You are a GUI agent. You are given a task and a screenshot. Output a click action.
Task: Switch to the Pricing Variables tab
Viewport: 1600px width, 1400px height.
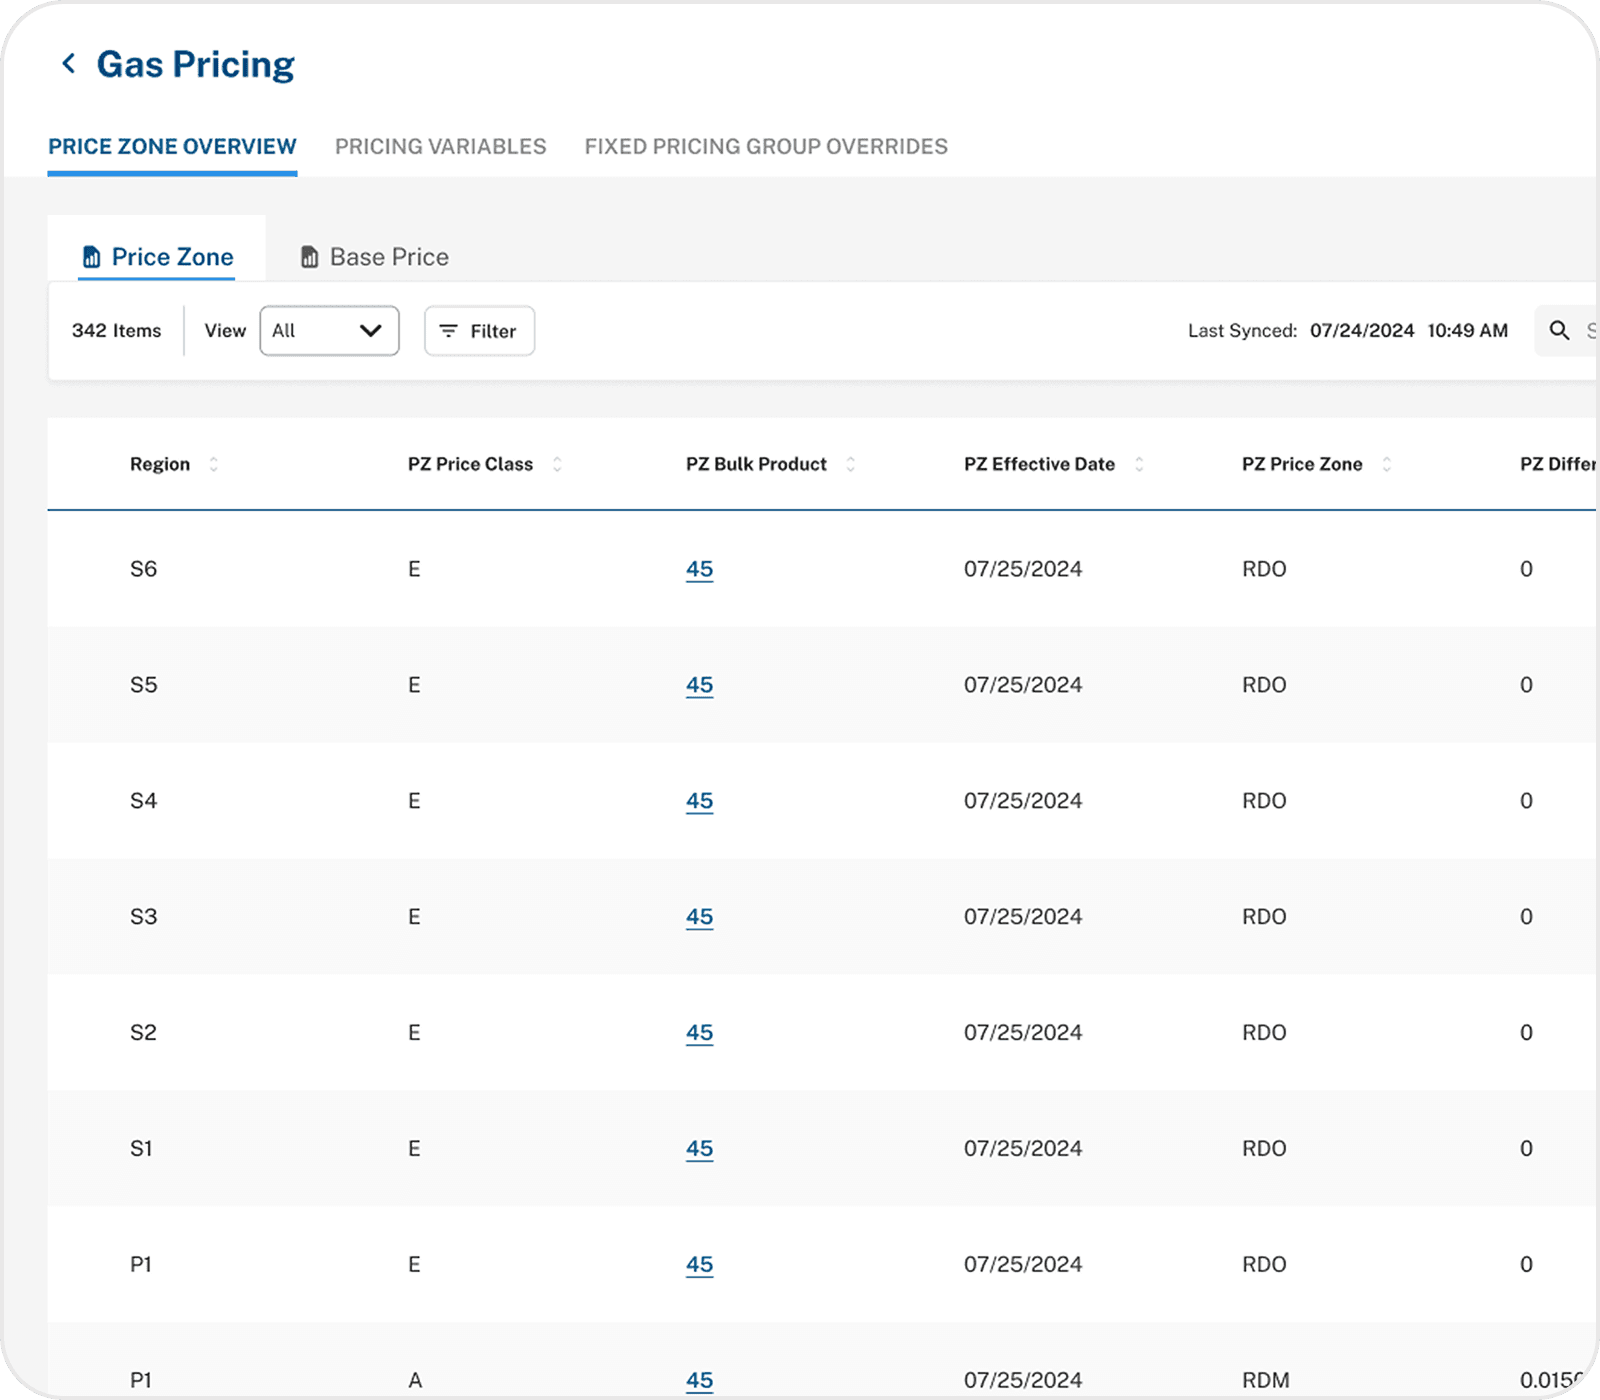tap(440, 146)
